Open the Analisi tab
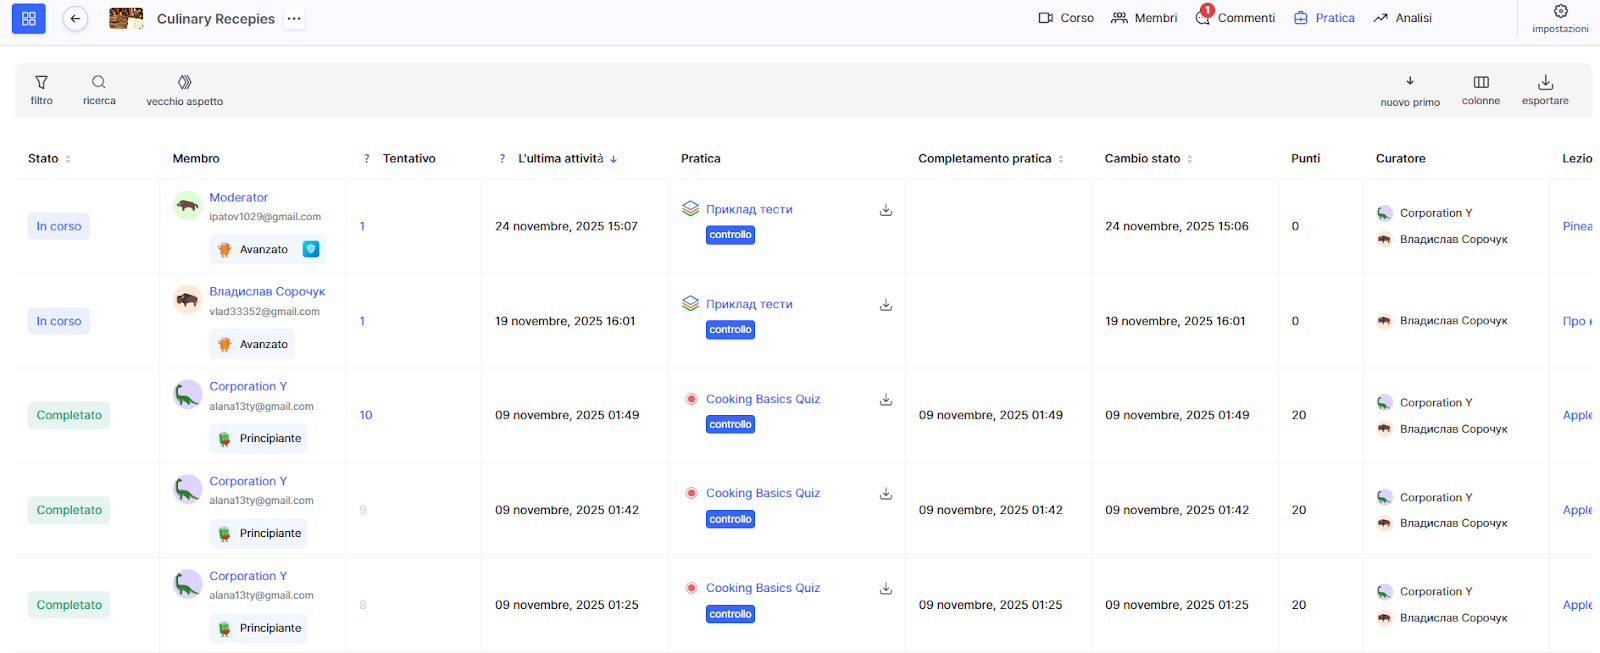This screenshot has width=1600, height=653. click(x=1402, y=18)
